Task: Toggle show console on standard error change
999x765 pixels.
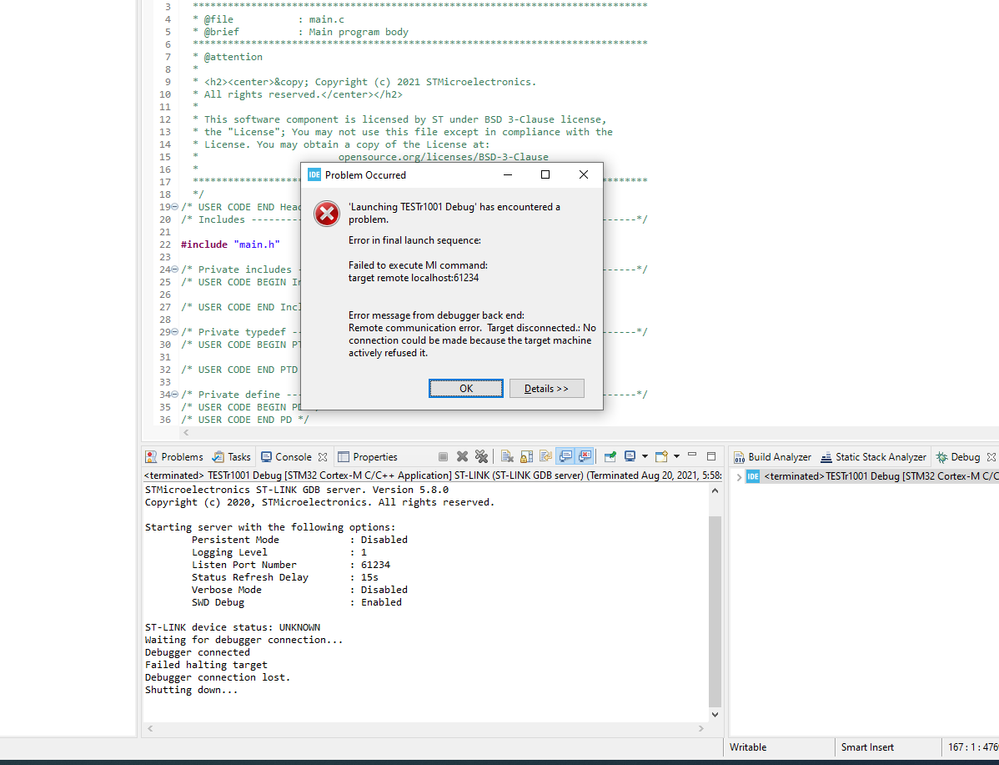Action: [584, 457]
